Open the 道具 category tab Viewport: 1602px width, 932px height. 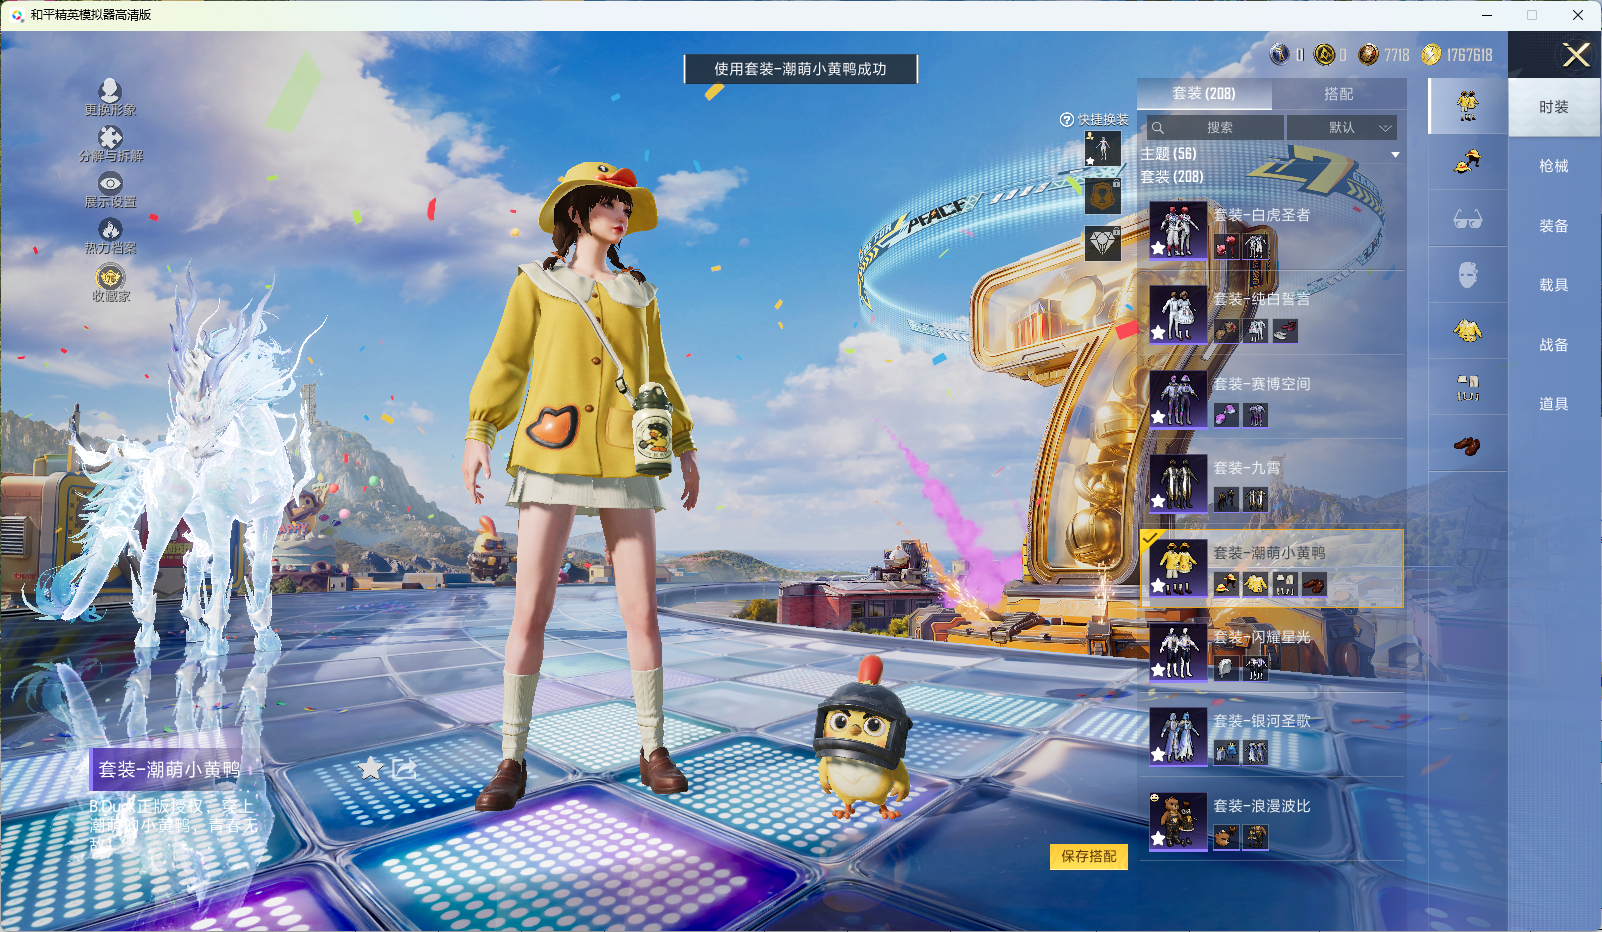[1554, 404]
